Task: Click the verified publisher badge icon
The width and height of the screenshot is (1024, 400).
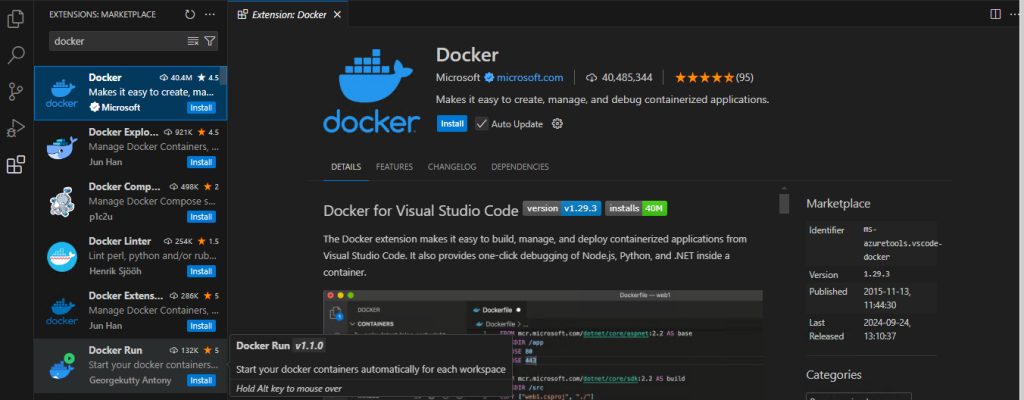Action: tap(488, 77)
